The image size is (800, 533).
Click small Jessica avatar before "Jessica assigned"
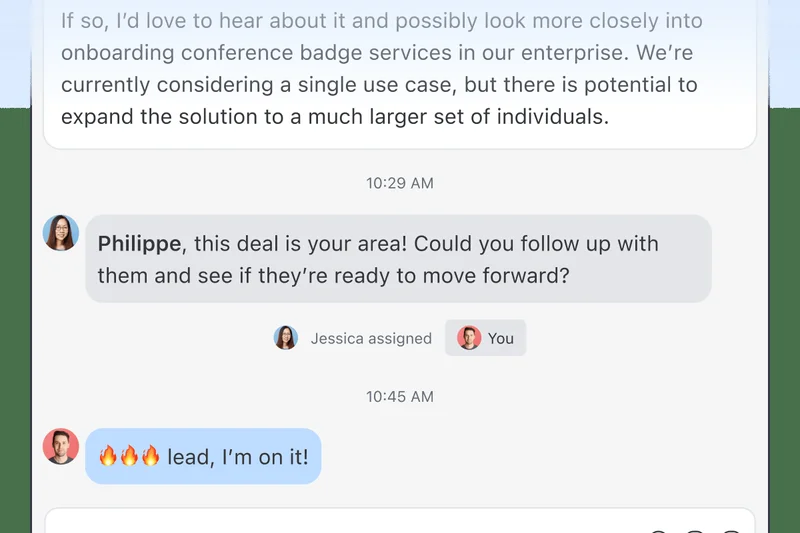click(x=286, y=338)
